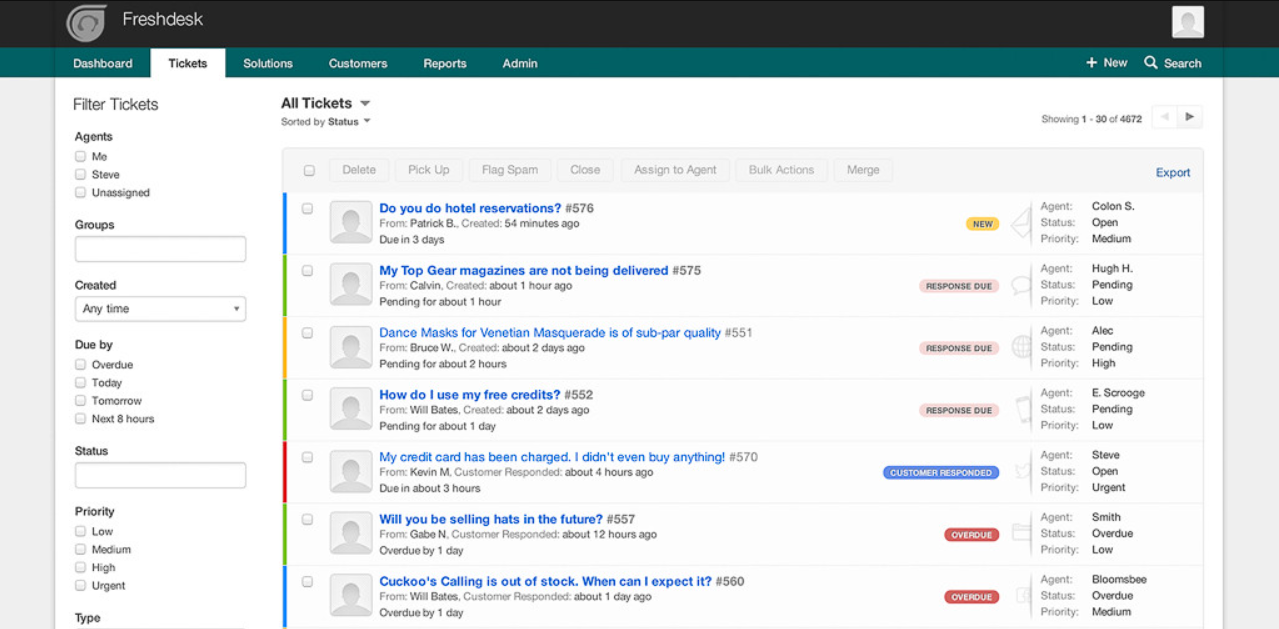Open the Sorted by Status dropdown
This screenshot has width=1279, height=629.
(326, 121)
